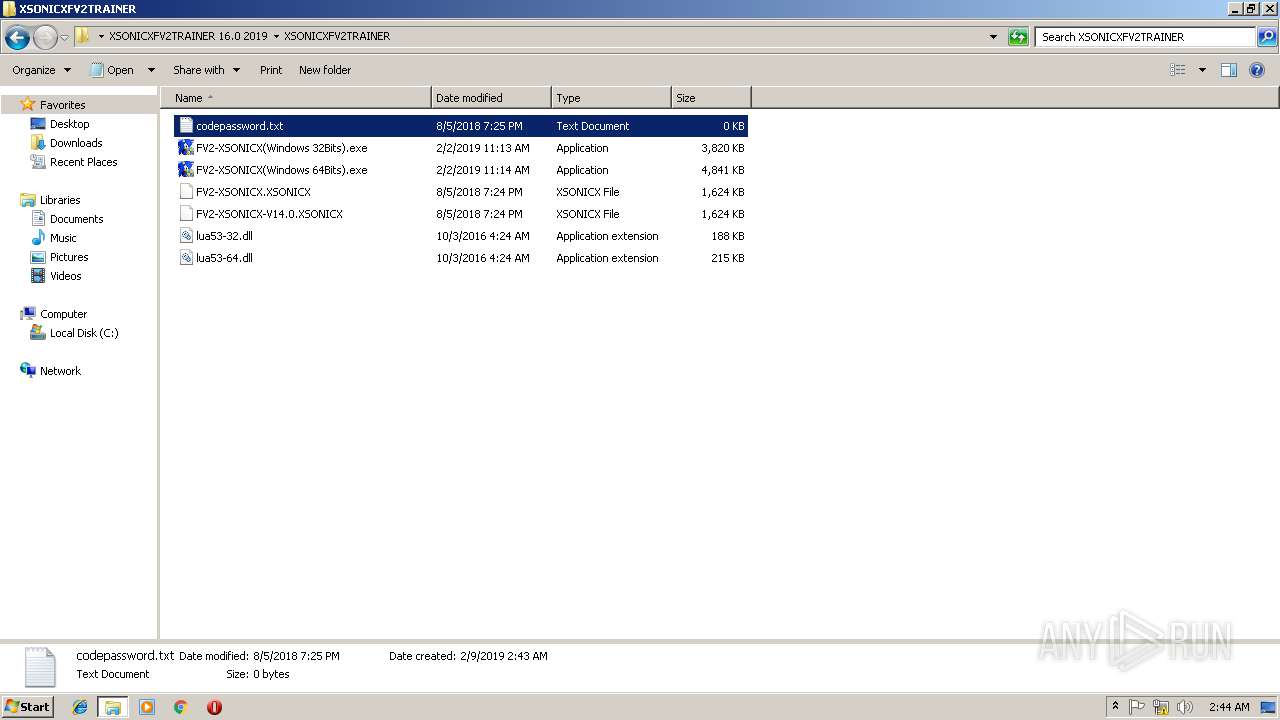Image resolution: width=1280 pixels, height=720 pixels.
Task: Select the lua53-32.dll file icon
Action: pos(185,236)
